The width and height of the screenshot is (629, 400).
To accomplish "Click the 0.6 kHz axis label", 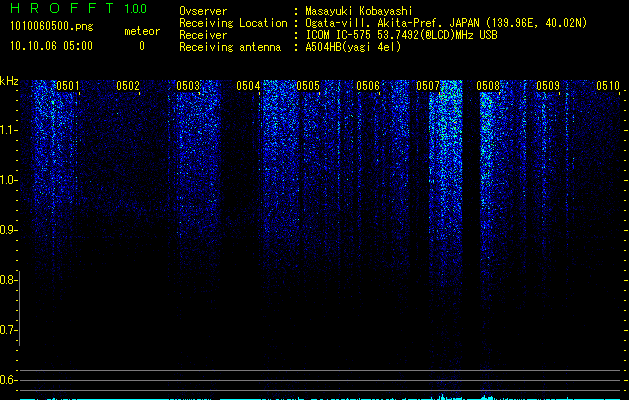I will (8, 380).
